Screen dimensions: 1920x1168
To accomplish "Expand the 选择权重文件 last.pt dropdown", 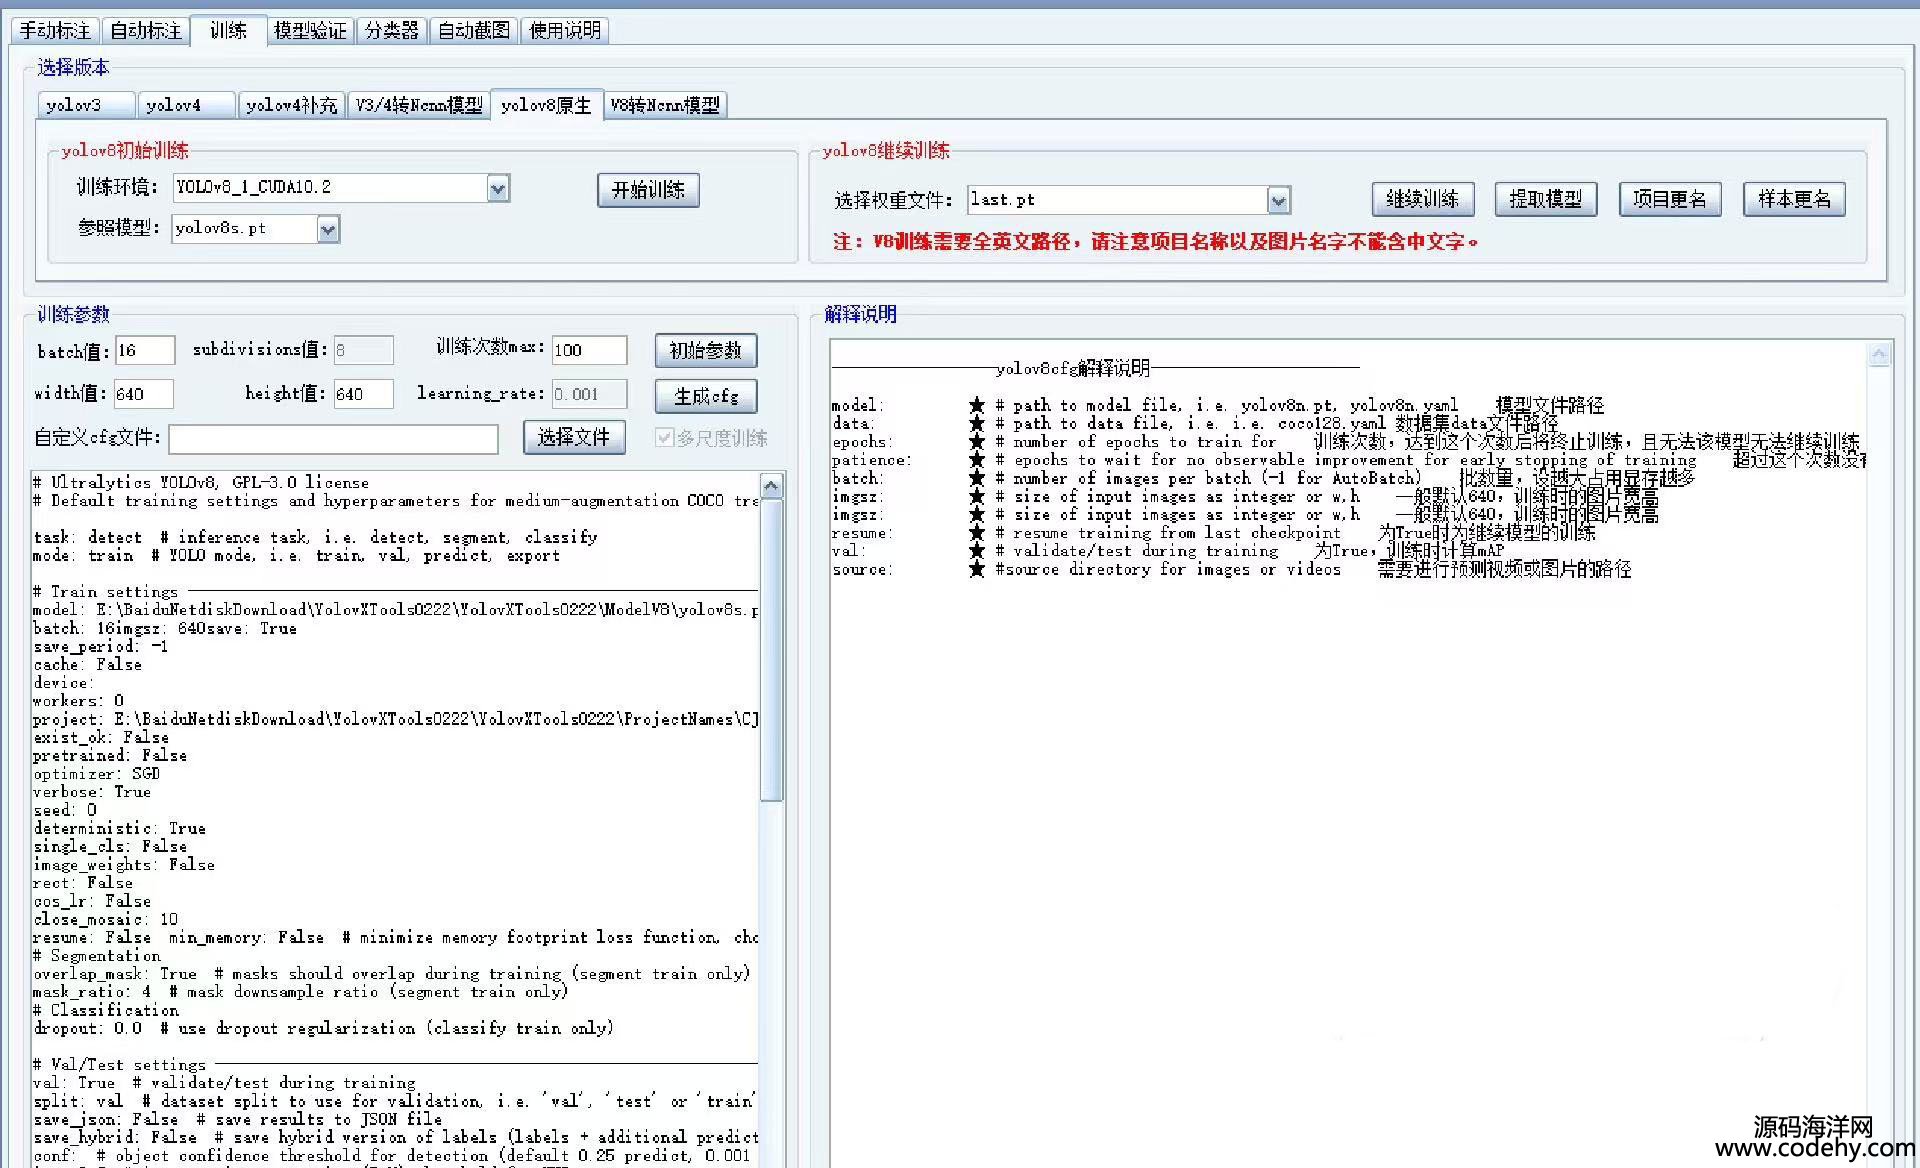I will (x=1278, y=200).
